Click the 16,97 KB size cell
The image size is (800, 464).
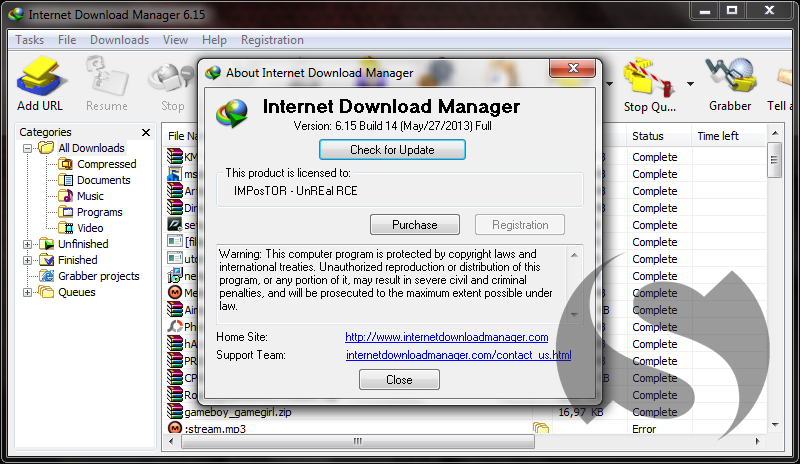click(x=581, y=412)
